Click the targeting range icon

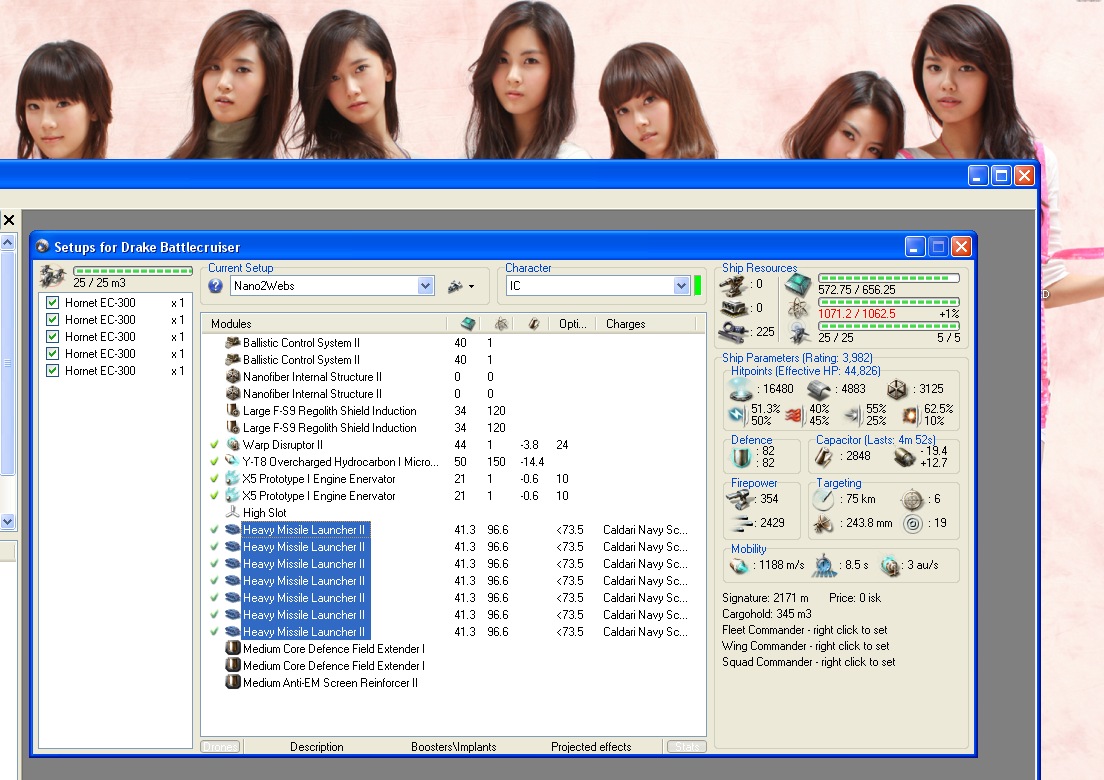point(822,499)
